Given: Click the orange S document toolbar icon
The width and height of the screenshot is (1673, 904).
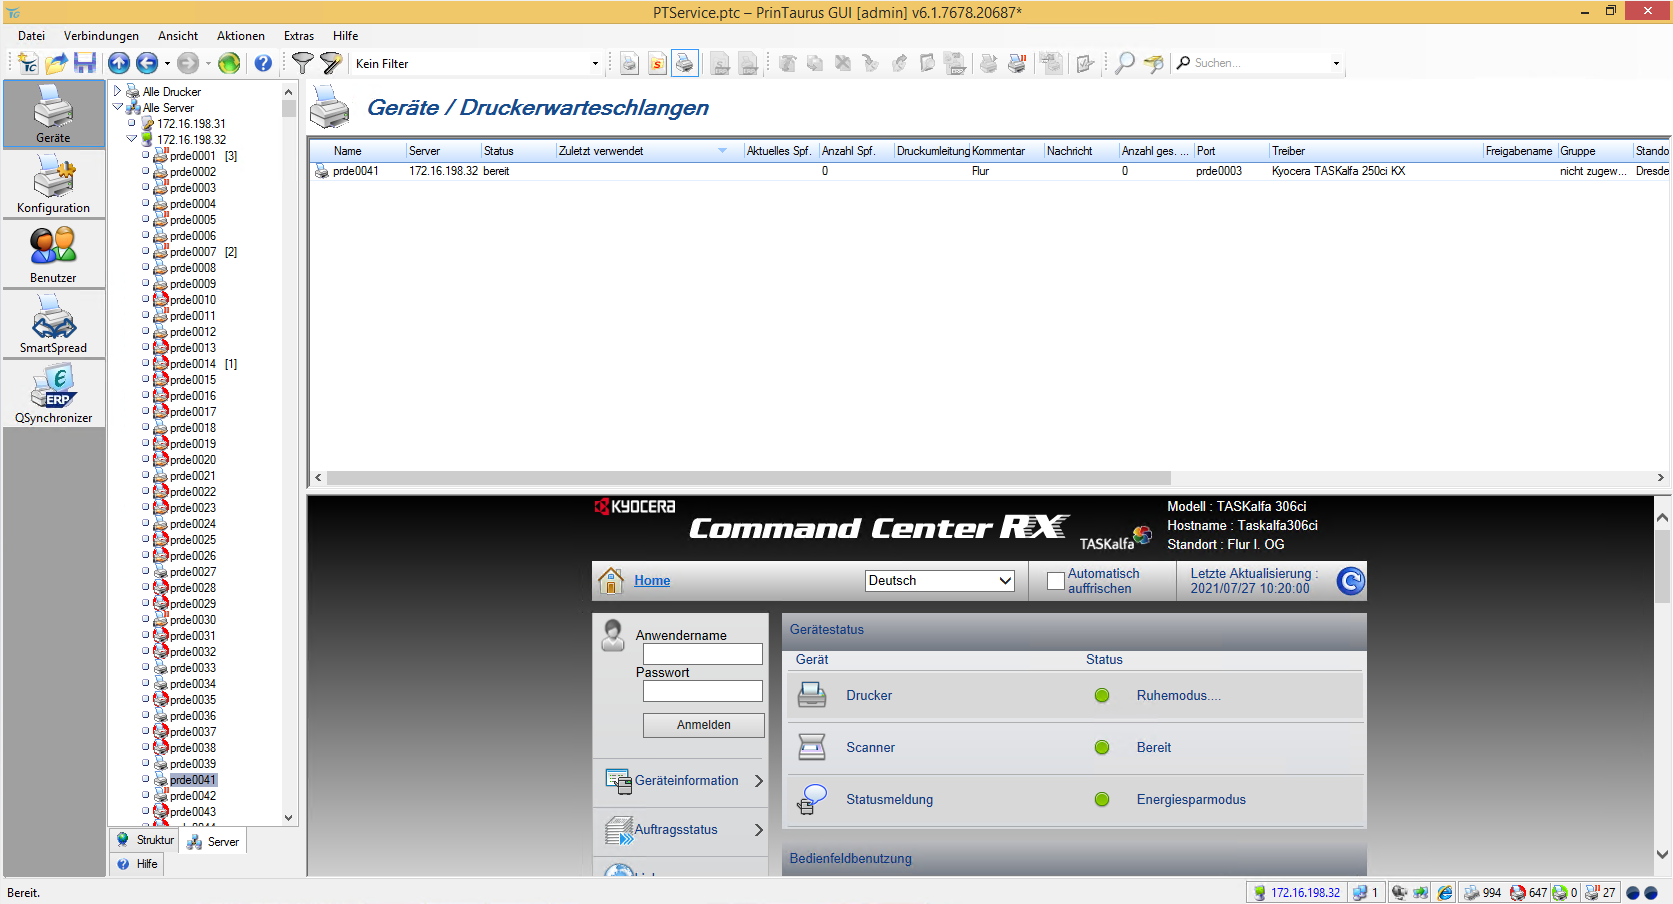Looking at the screenshot, I should tap(657, 63).
